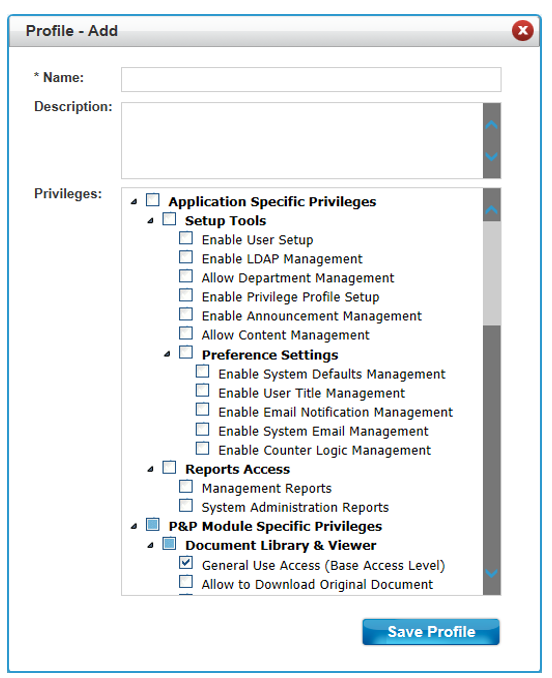This screenshot has width=552, height=678.
Task: Click the description box scroll up arrow
Action: [491, 125]
